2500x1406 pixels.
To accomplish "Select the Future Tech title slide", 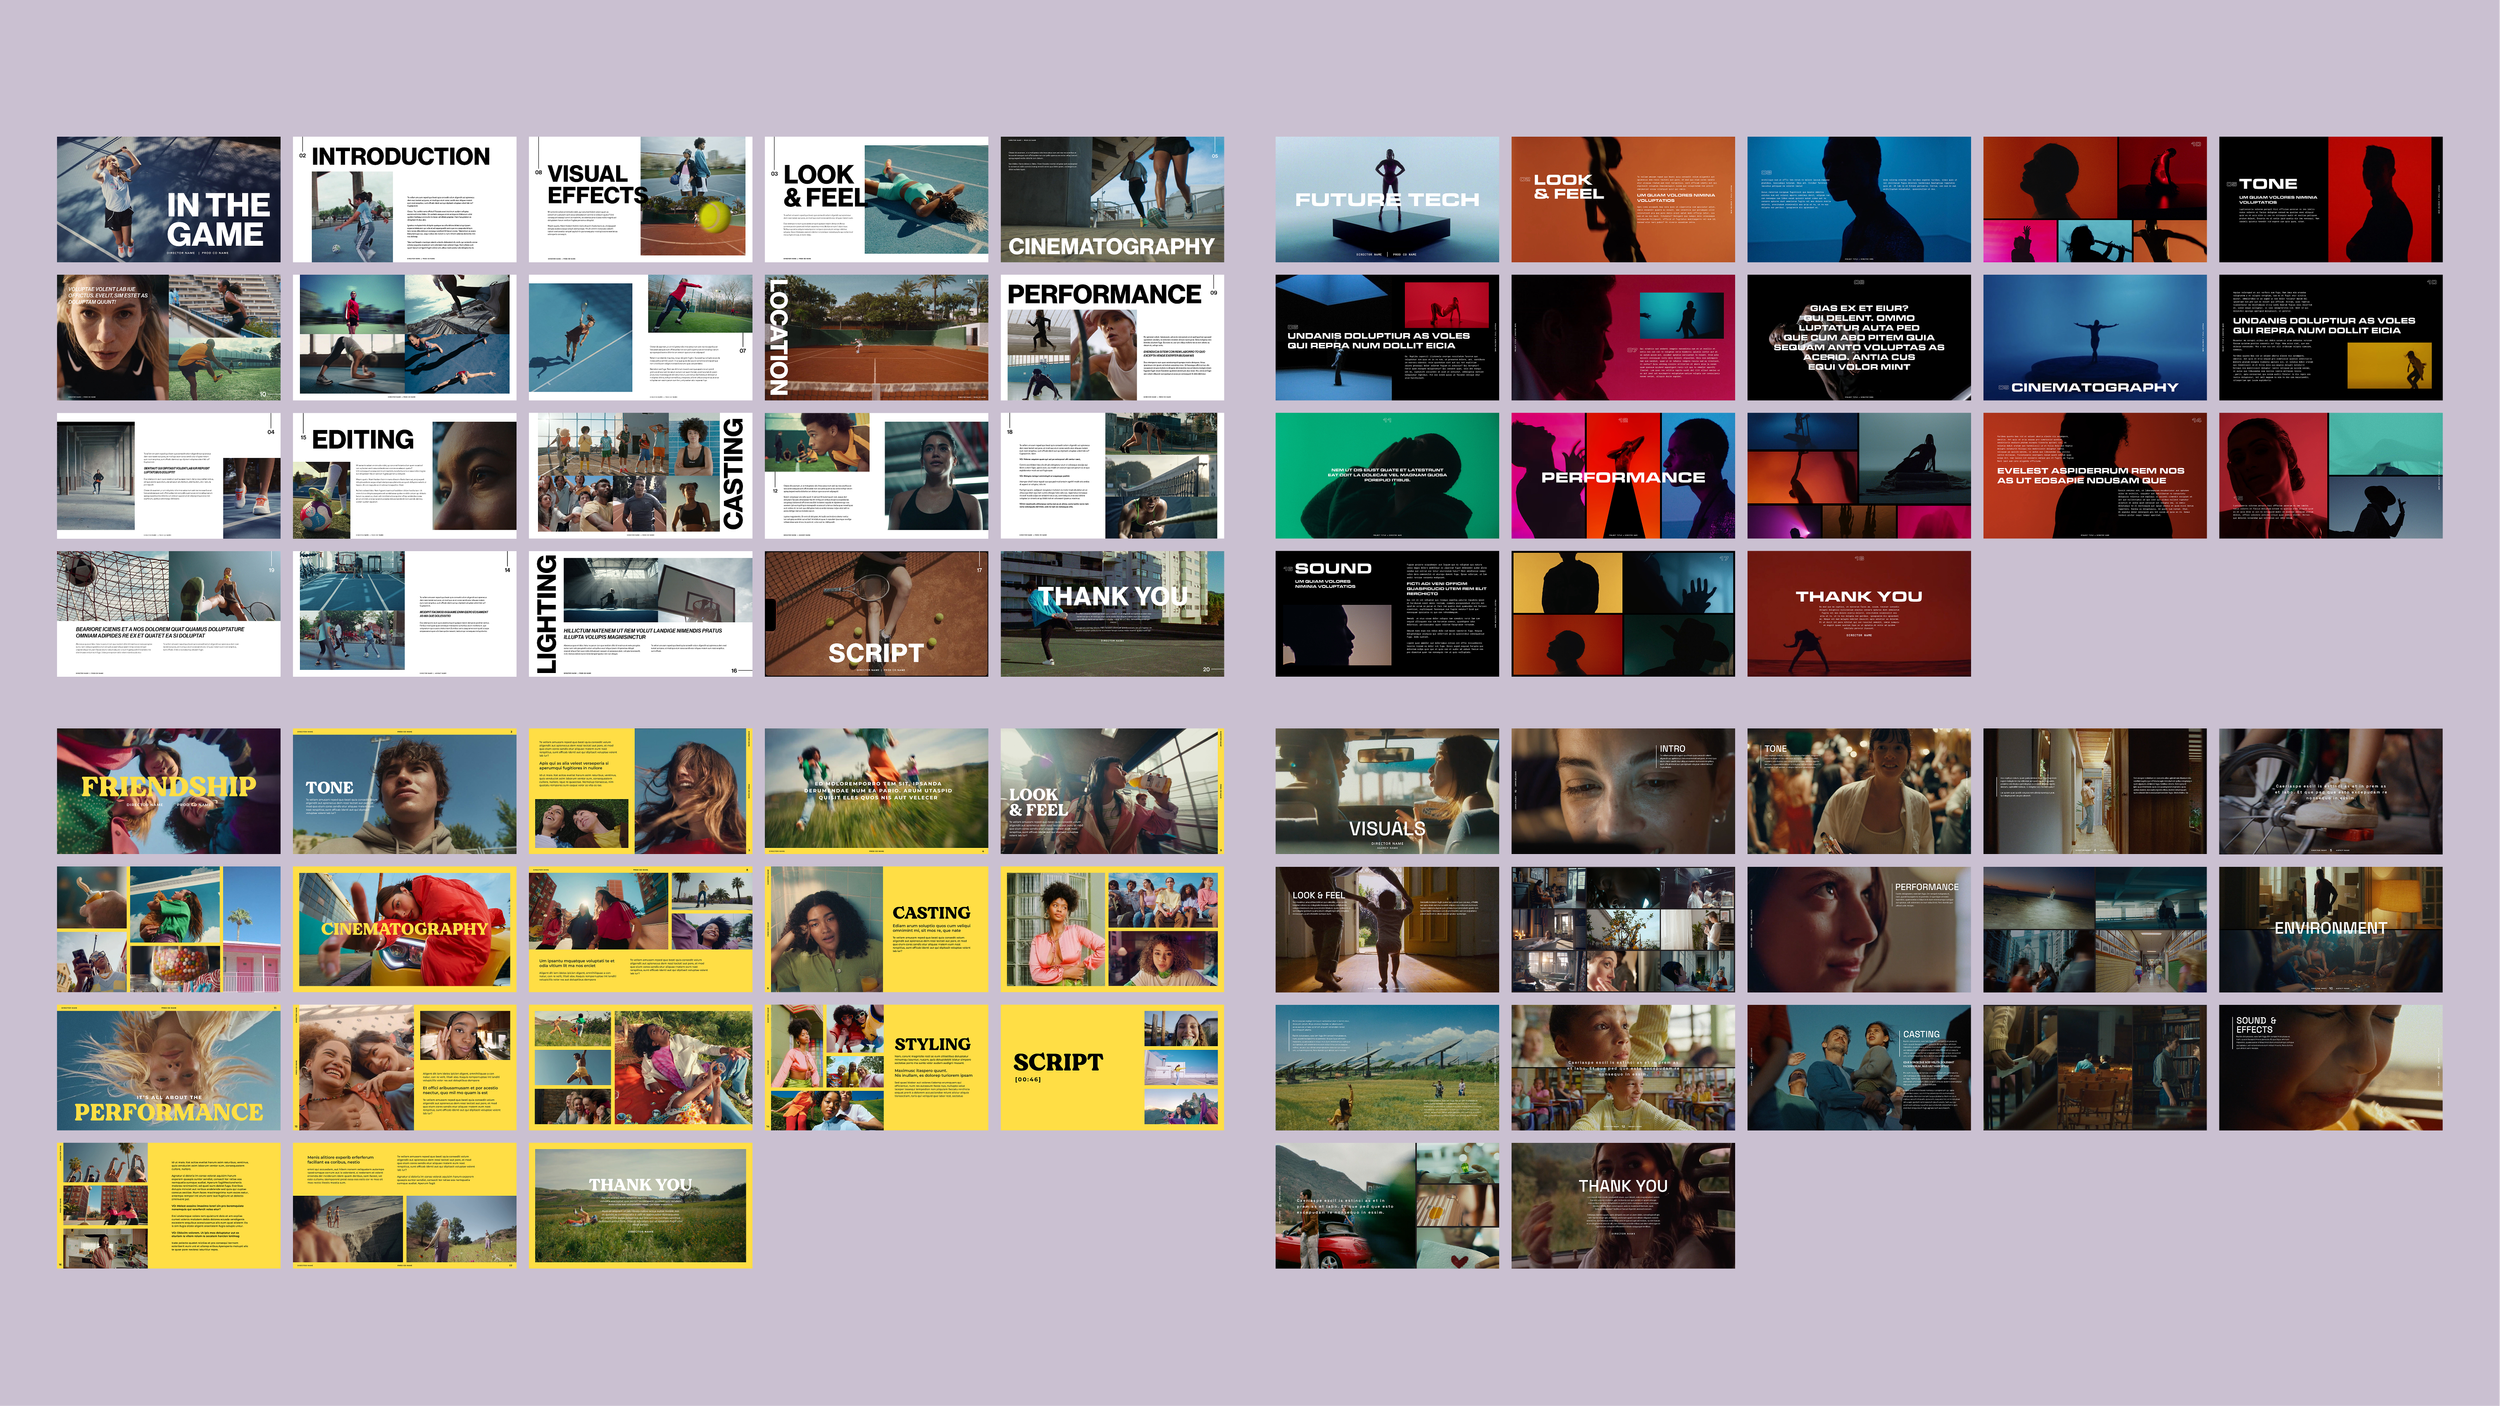I will (1387, 199).
